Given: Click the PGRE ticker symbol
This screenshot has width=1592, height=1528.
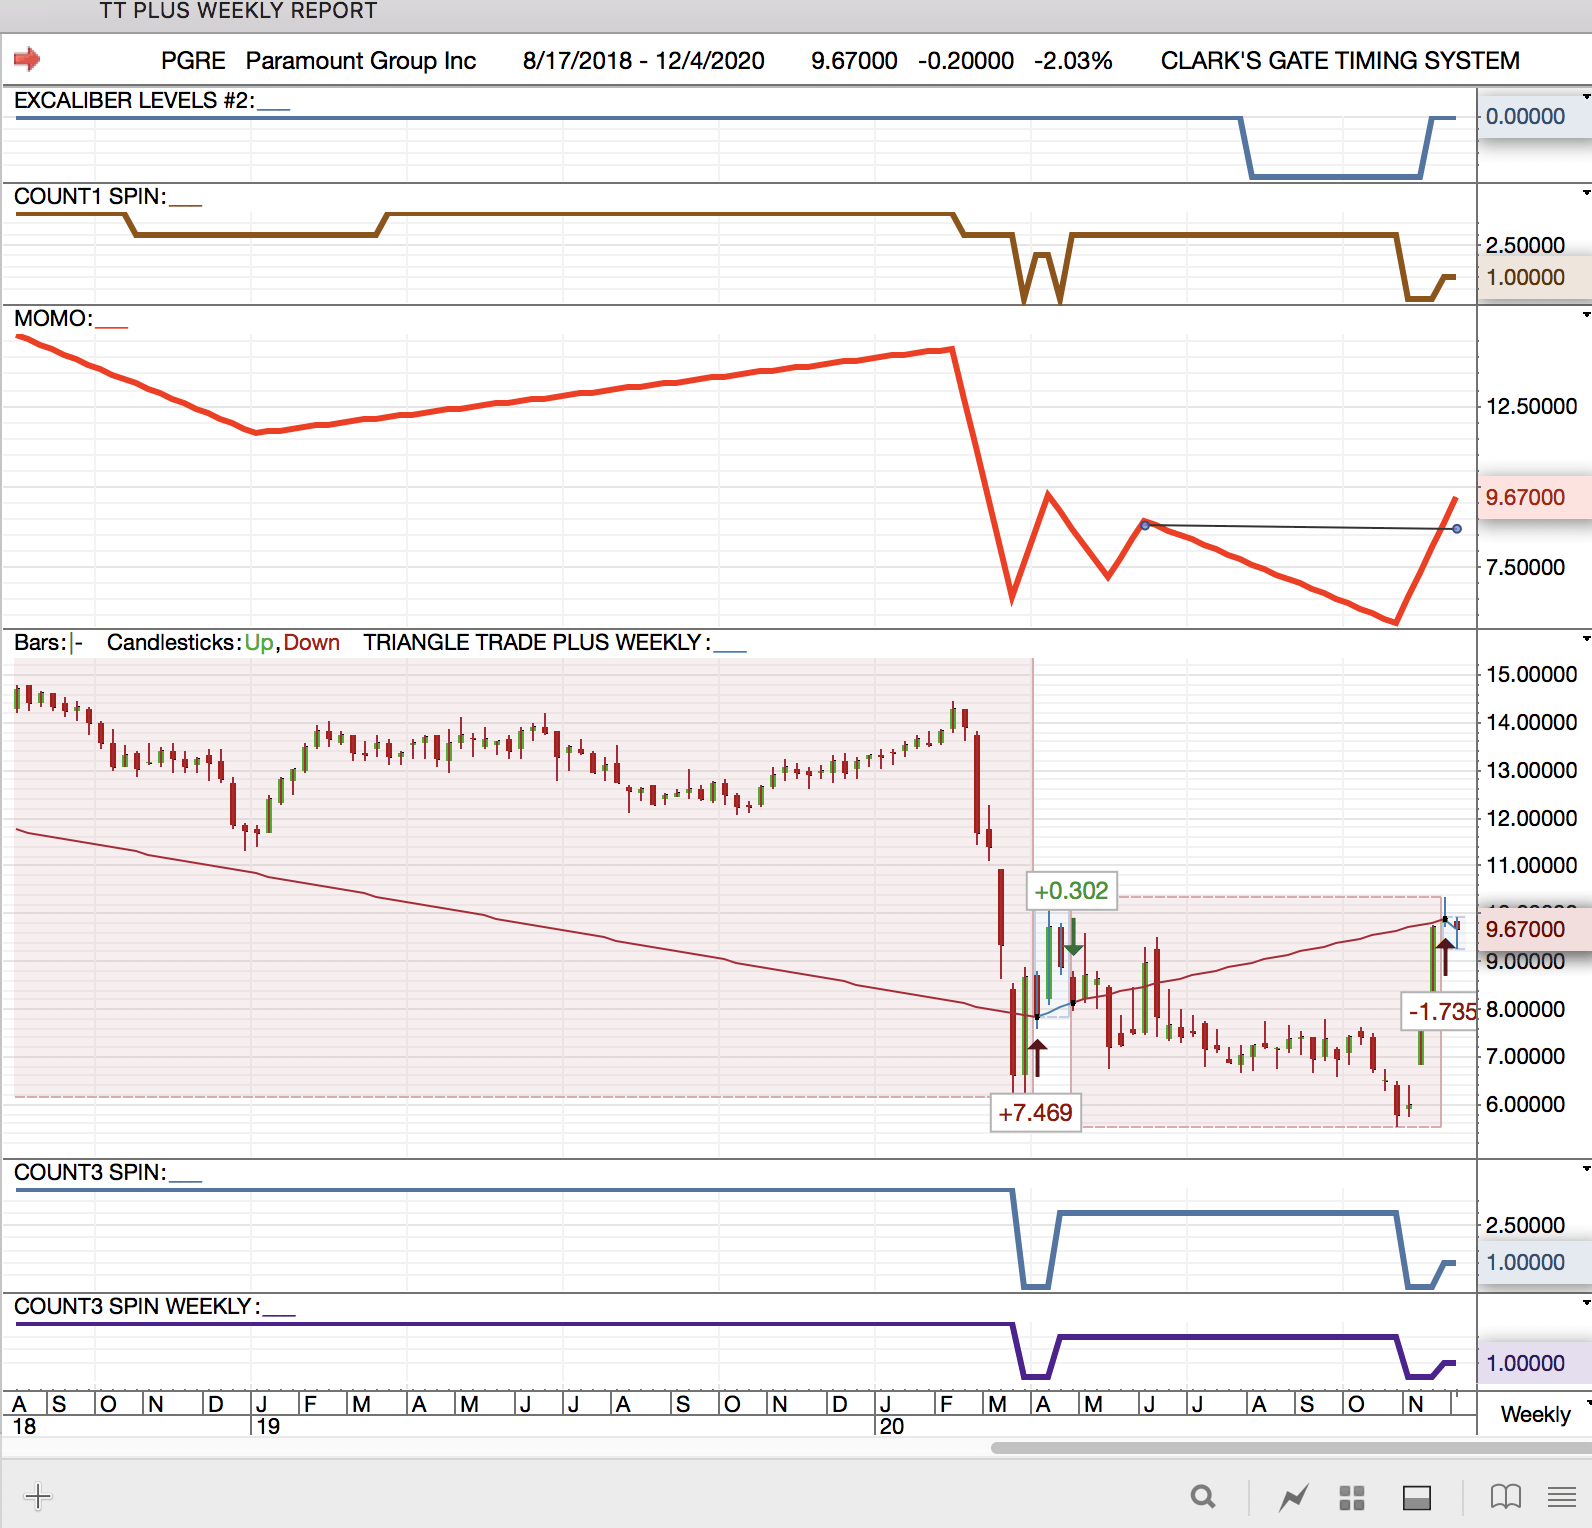Looking at the screenshot, I should pos(193,61).
